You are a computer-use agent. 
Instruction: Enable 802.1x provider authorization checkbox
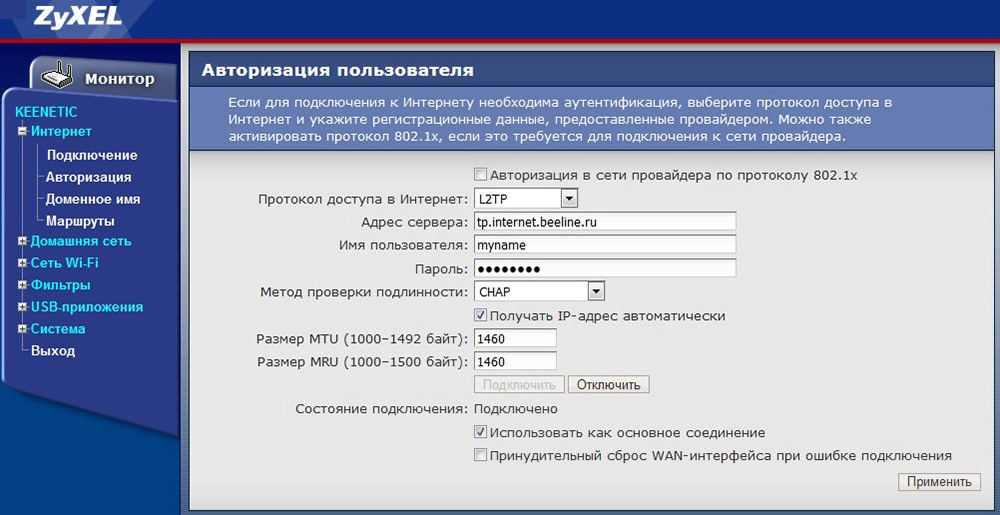[x=480, y=175]
